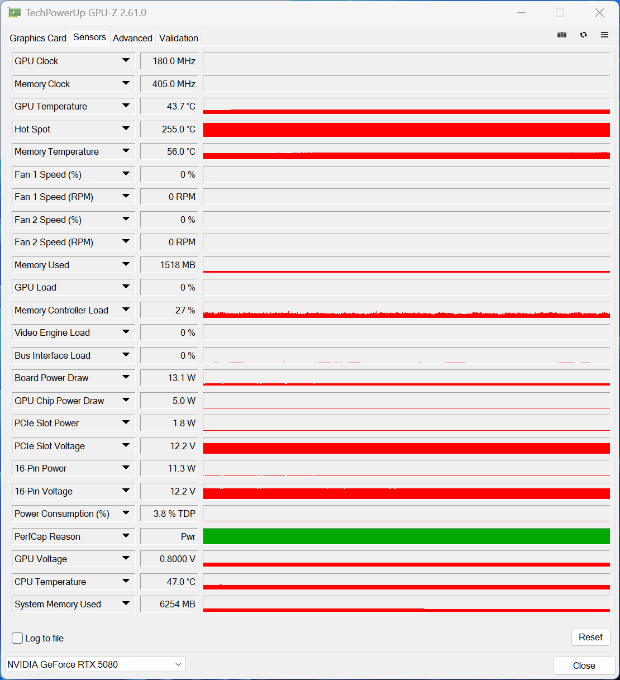620x680 pixels.
Task: Expand the Memory Clock sensor dropdown arrow
Action: point(126,83)
